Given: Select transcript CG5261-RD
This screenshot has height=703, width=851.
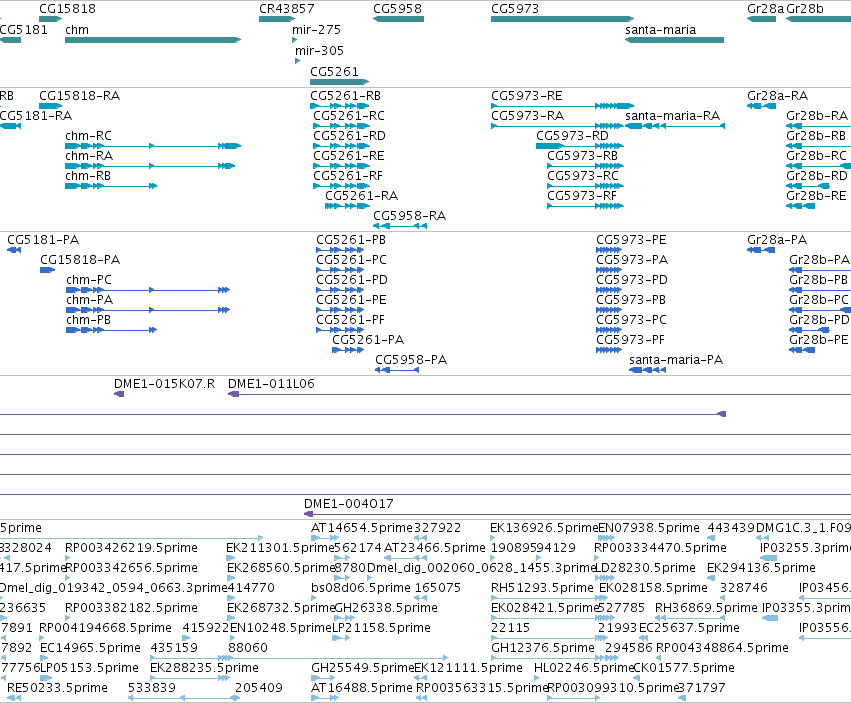Looking at the screenshot, I should click(341, 145).
